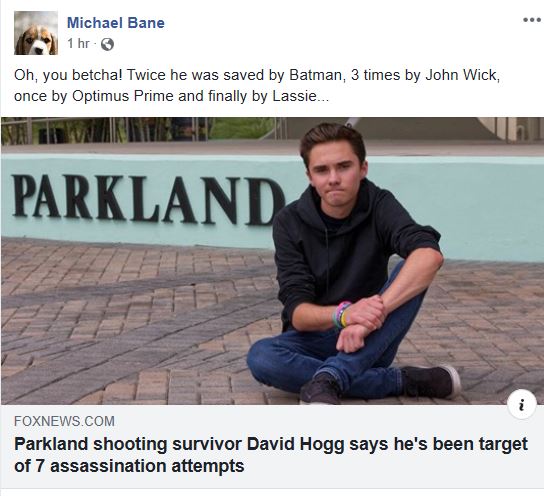
Task: Click the PARKLAND sign lettering in photo
Action: tap(148, 200)
